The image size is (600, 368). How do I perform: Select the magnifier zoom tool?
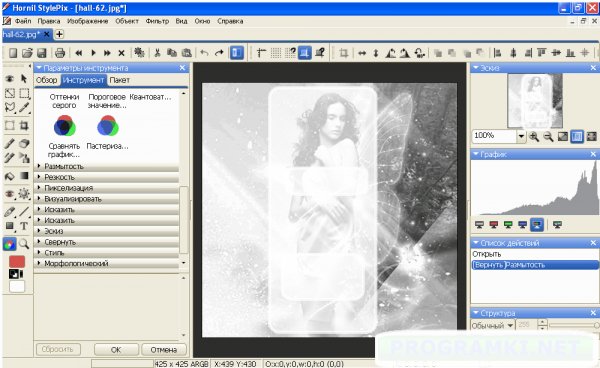[24, 244]
